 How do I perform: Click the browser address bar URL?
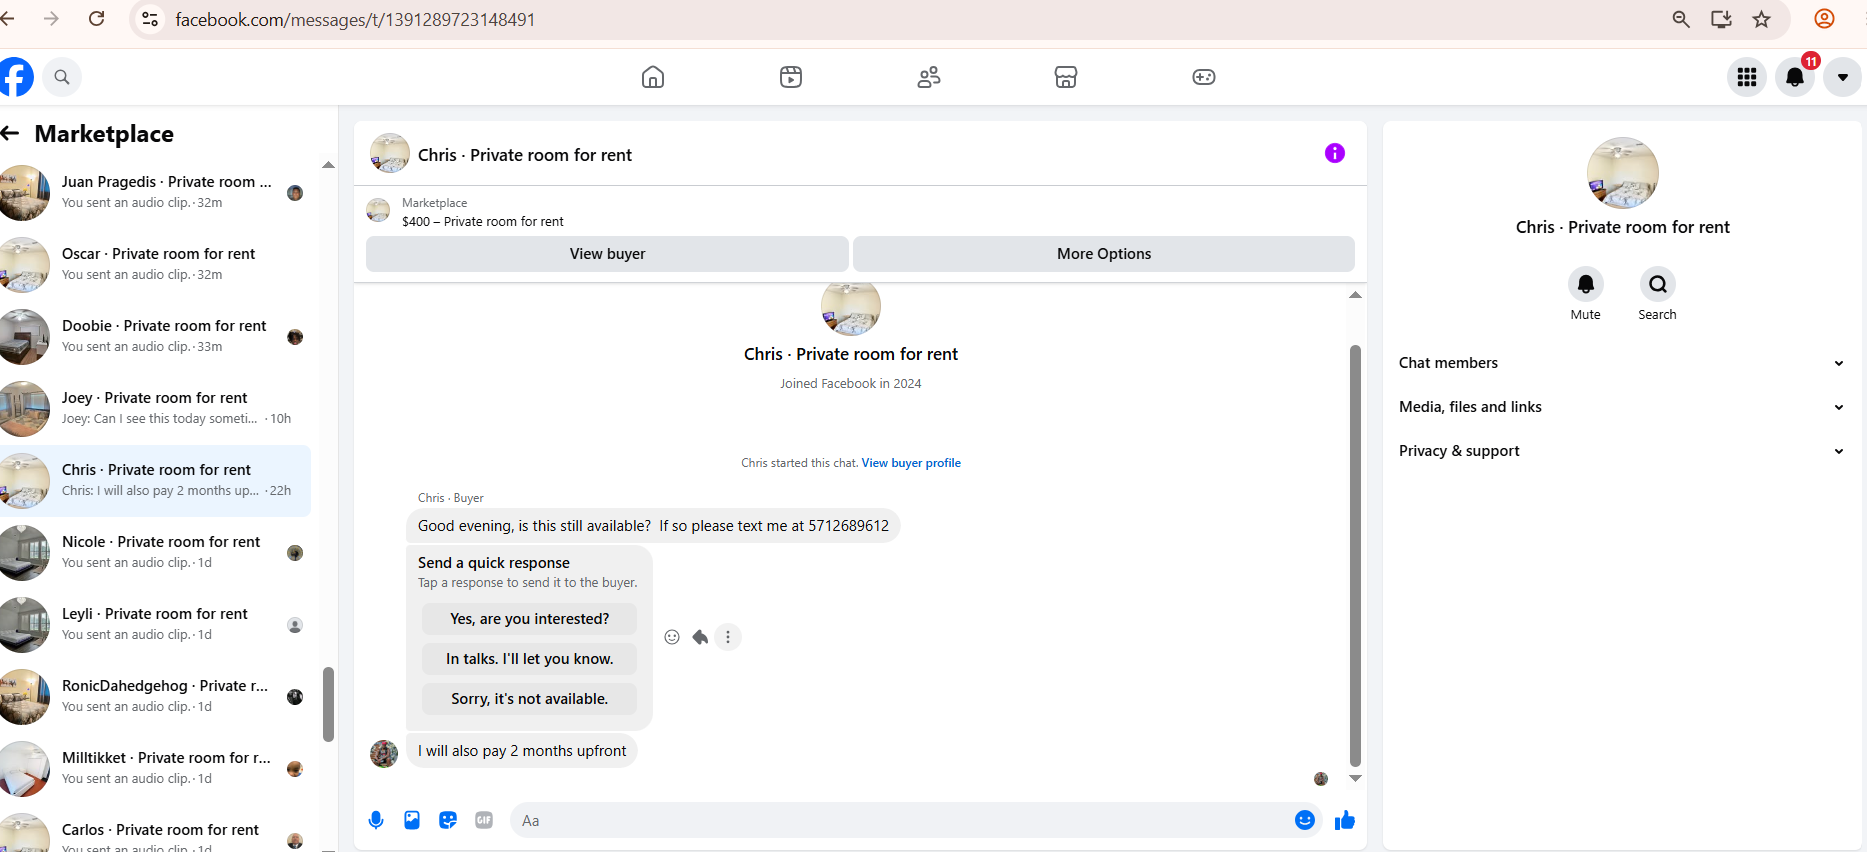click(355, 20)
